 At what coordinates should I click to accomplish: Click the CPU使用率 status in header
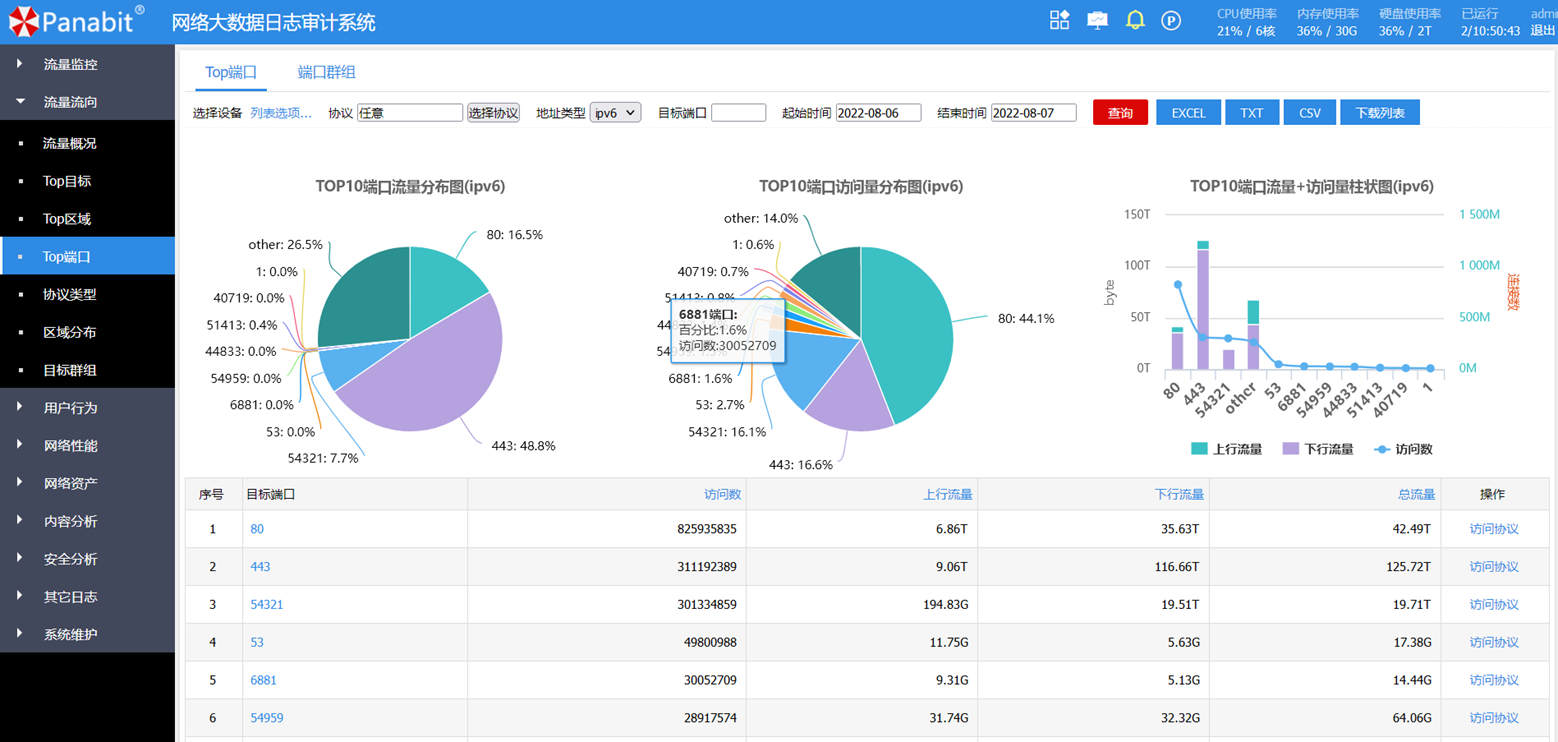tap(1246, 22)
